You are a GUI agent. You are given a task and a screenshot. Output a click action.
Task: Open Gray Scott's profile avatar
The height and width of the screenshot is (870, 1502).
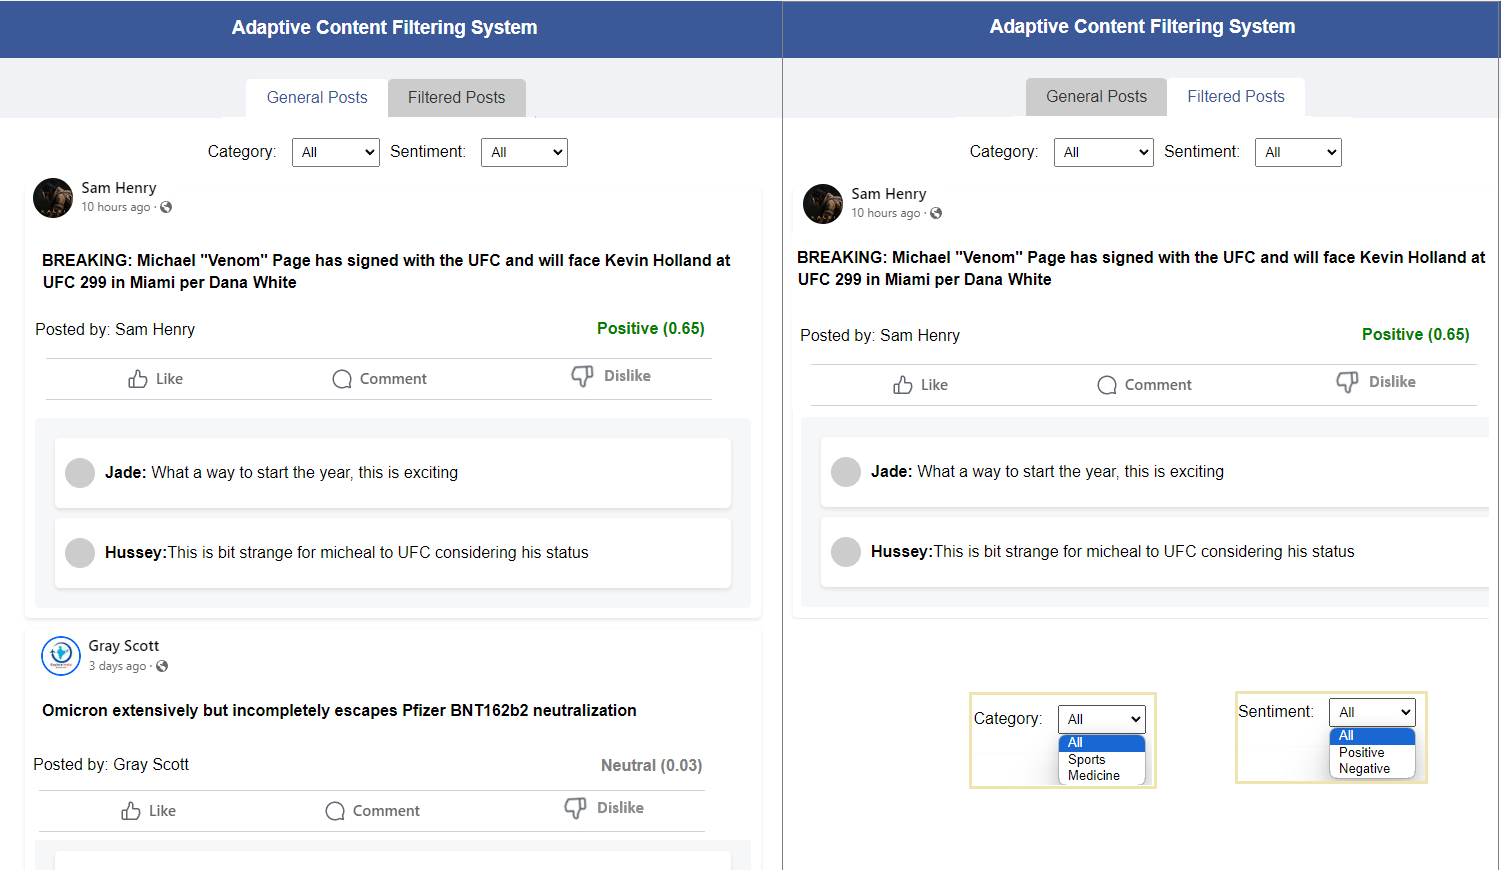61,656
